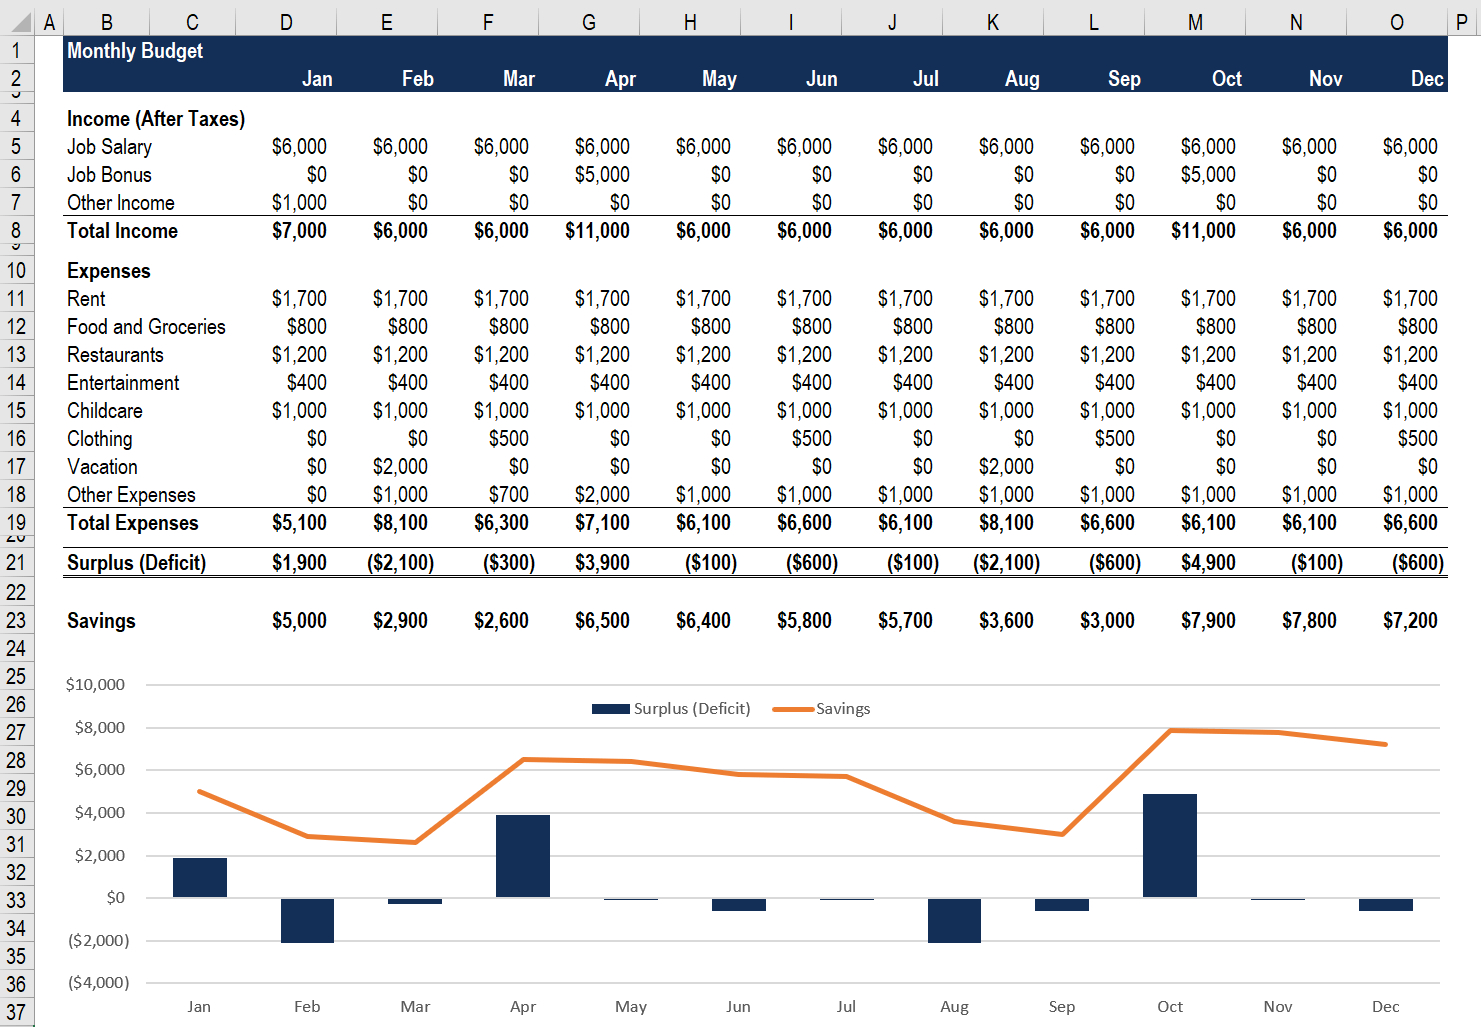Viewport: 1481px width, 1027px height.
Task: Select the Job Salary label cell
Action: pos(109,146)
